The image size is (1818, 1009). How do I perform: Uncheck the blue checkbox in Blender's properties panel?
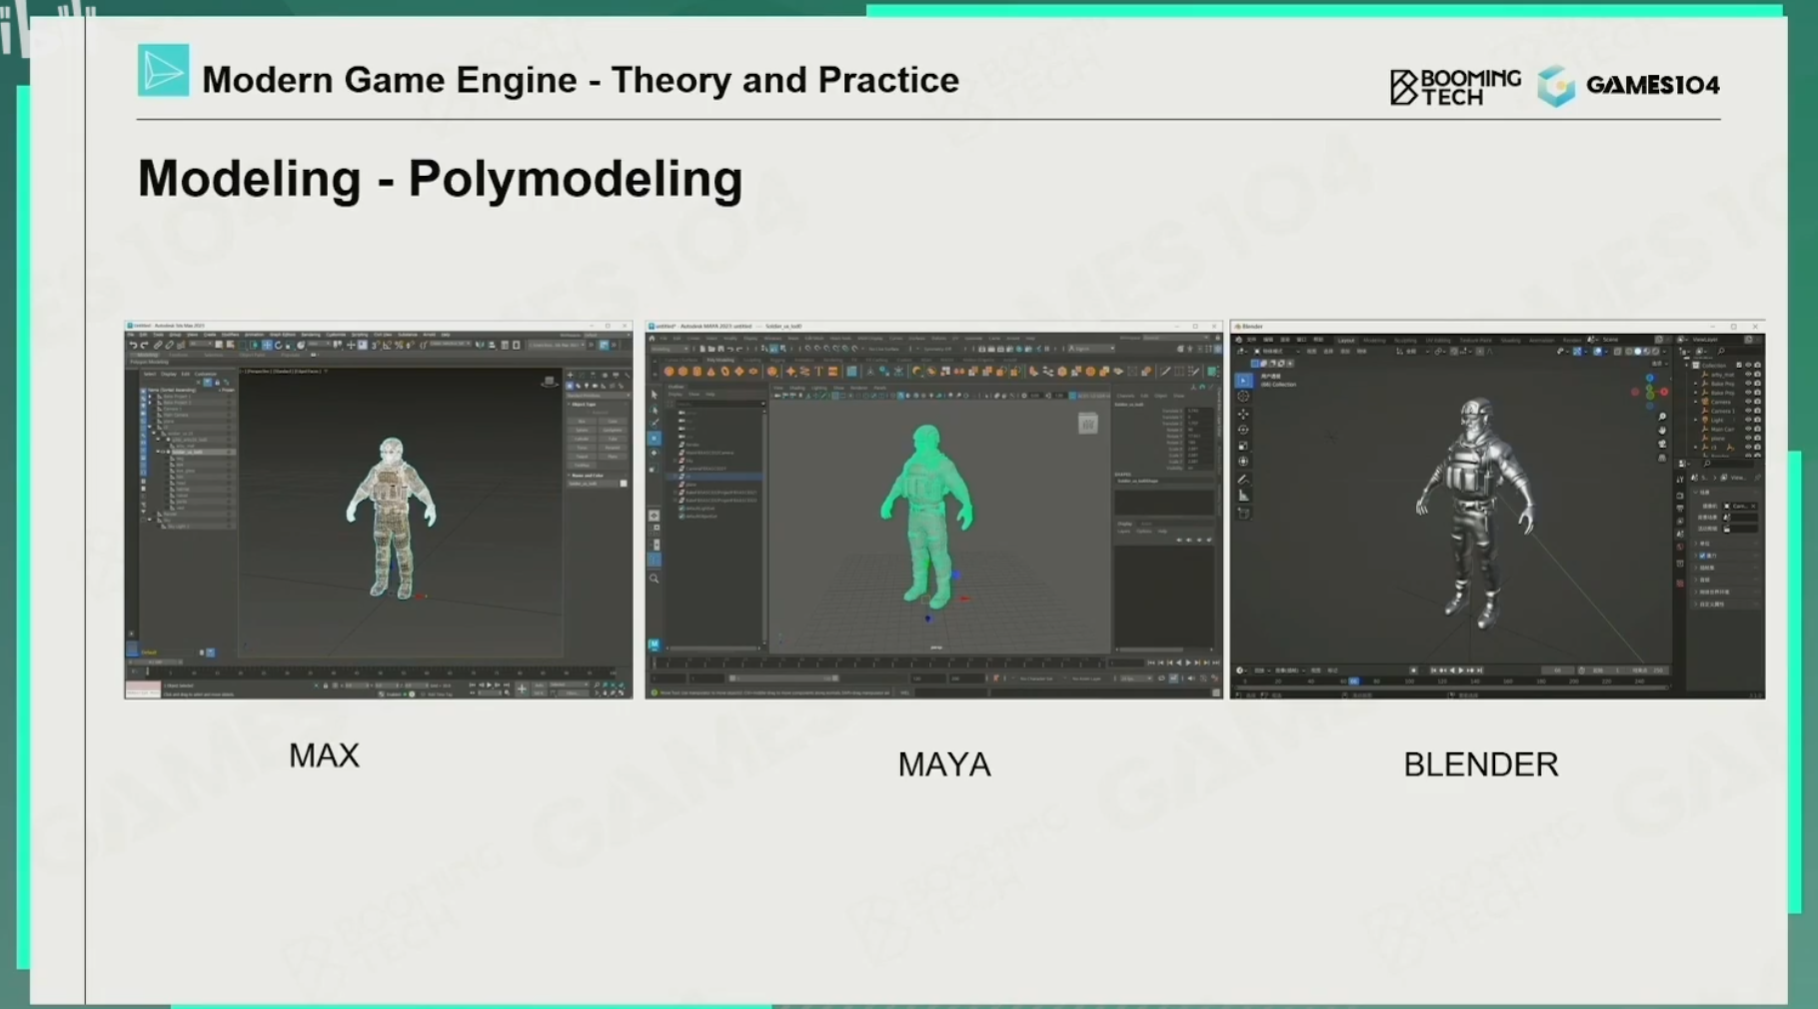pos(1703,555)
